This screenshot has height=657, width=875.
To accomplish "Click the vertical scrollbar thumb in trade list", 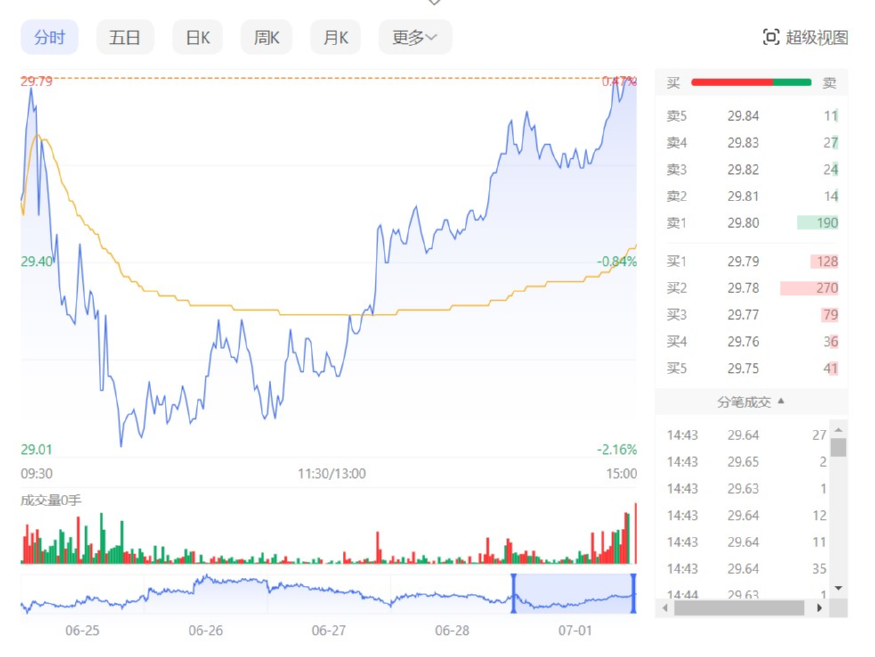I will 838,448.
